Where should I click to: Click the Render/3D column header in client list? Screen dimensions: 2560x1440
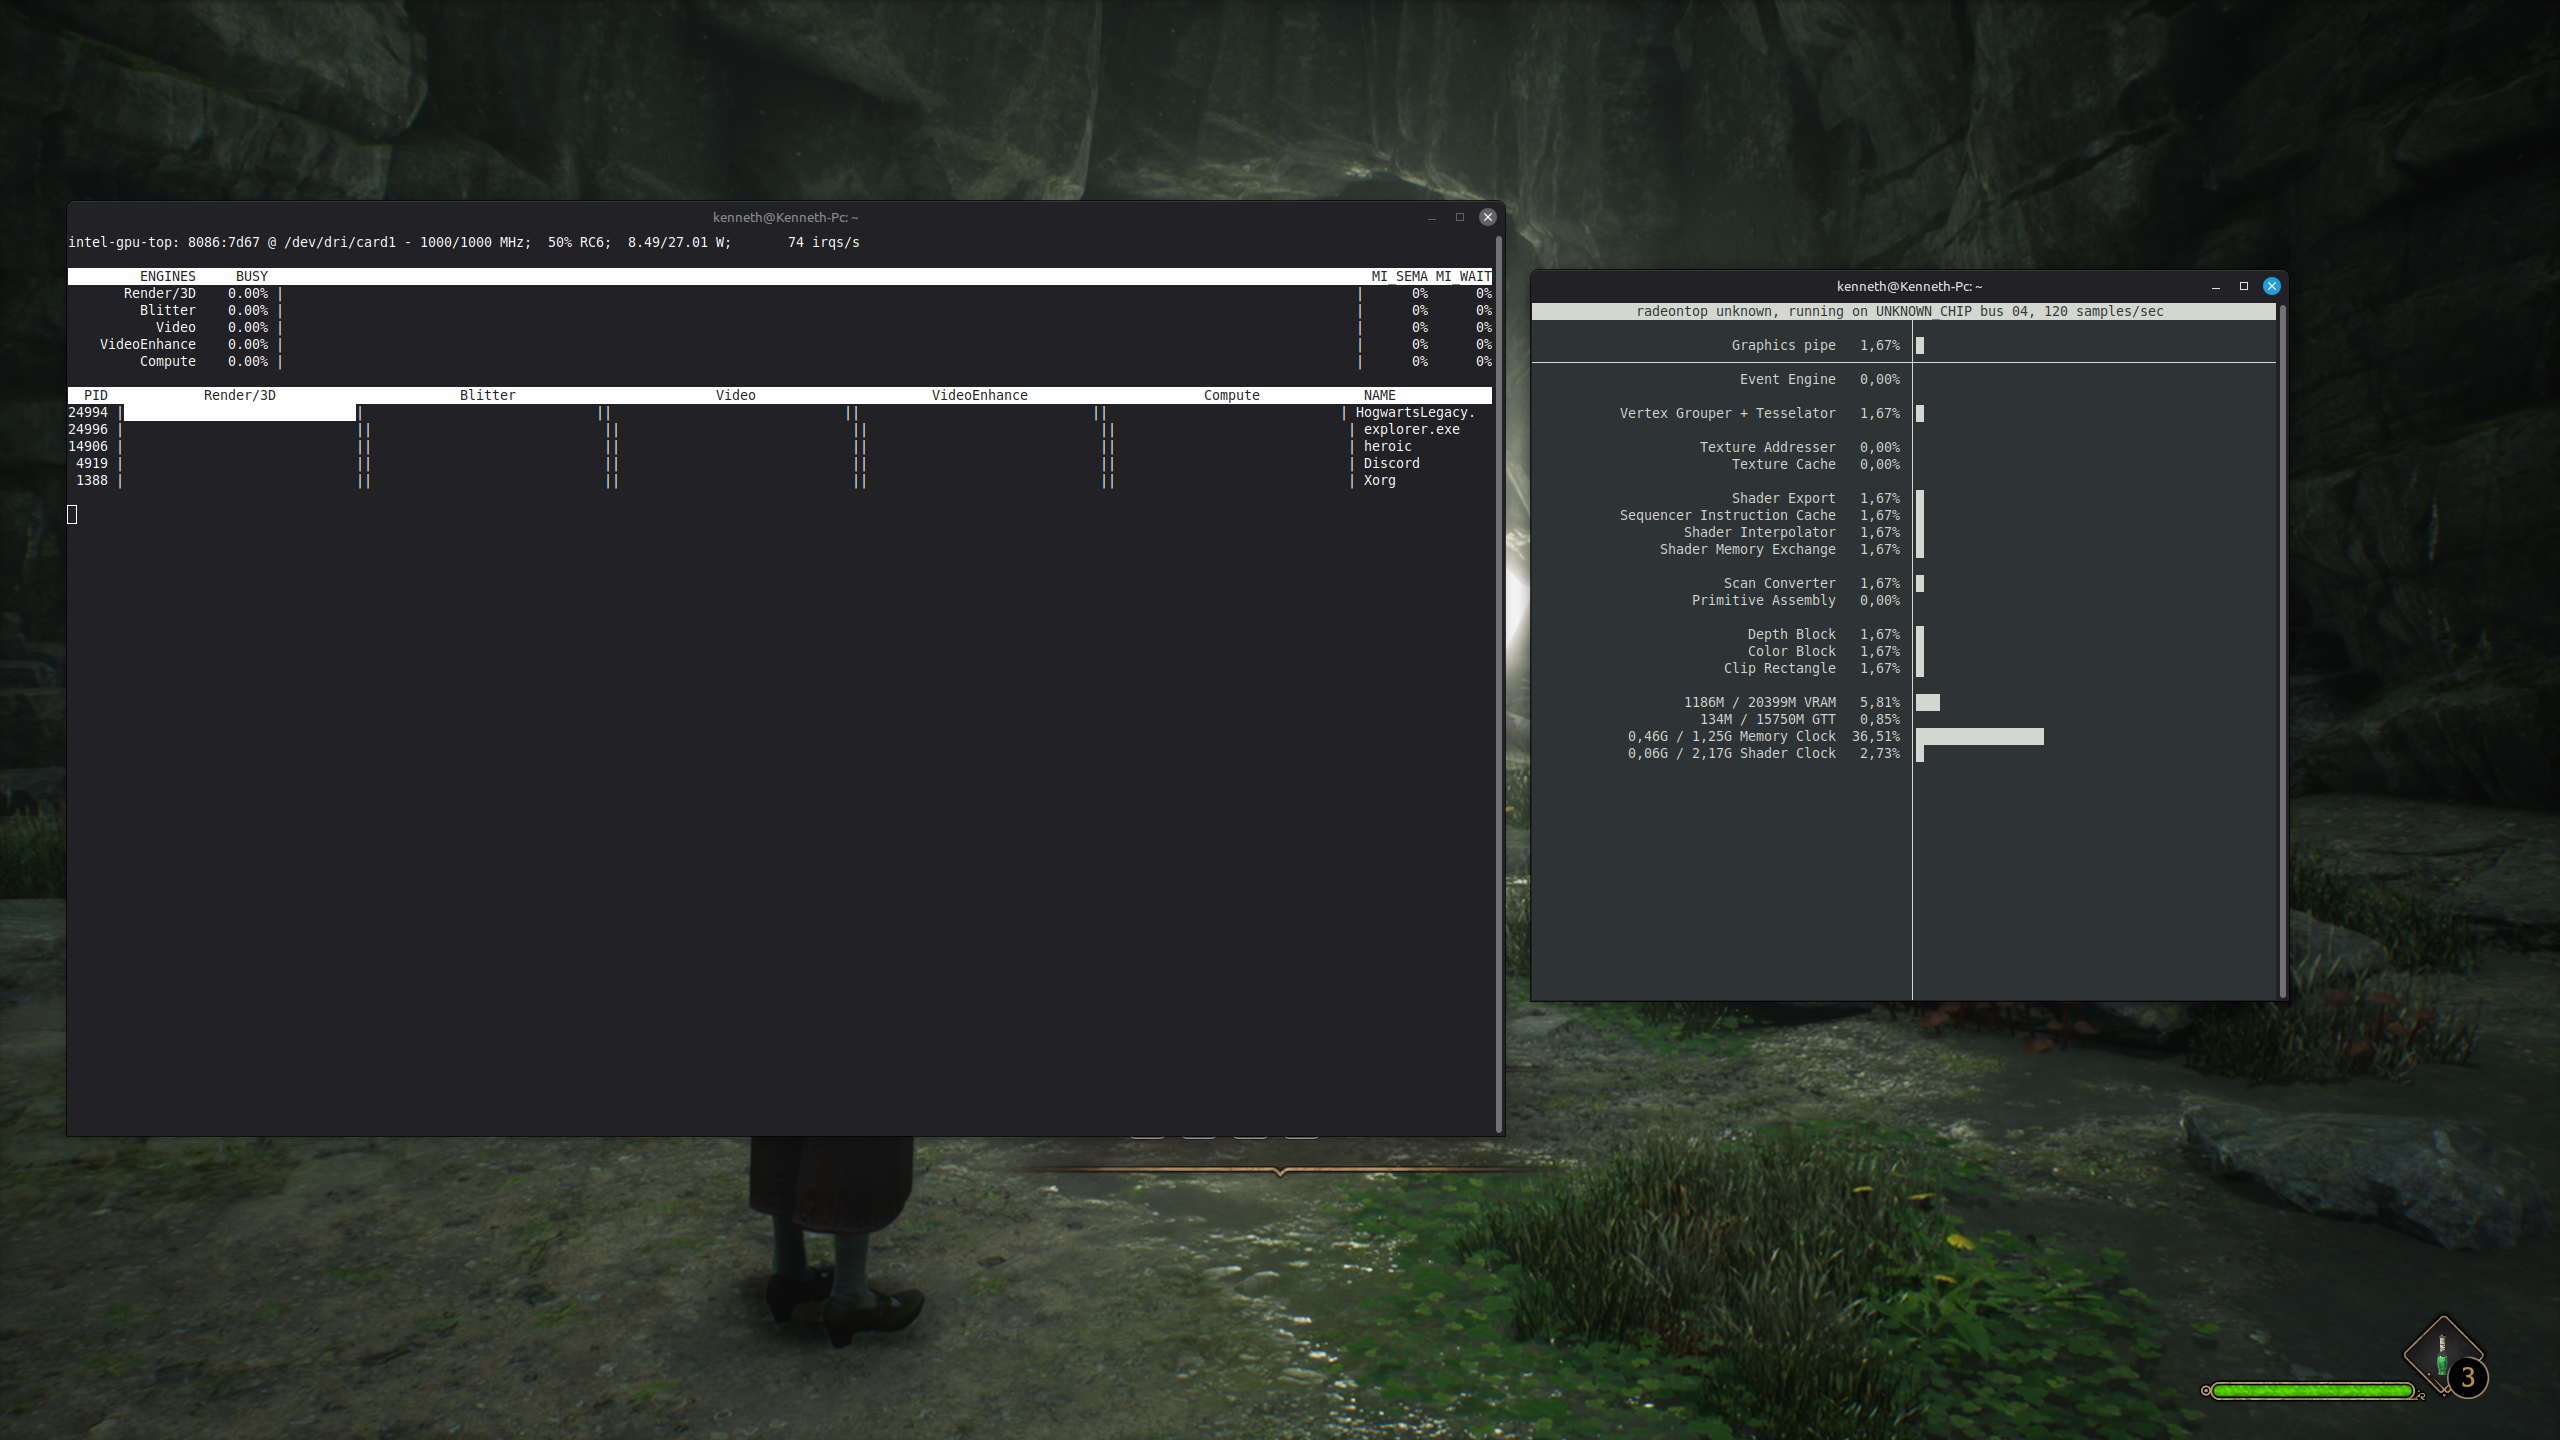239,395
